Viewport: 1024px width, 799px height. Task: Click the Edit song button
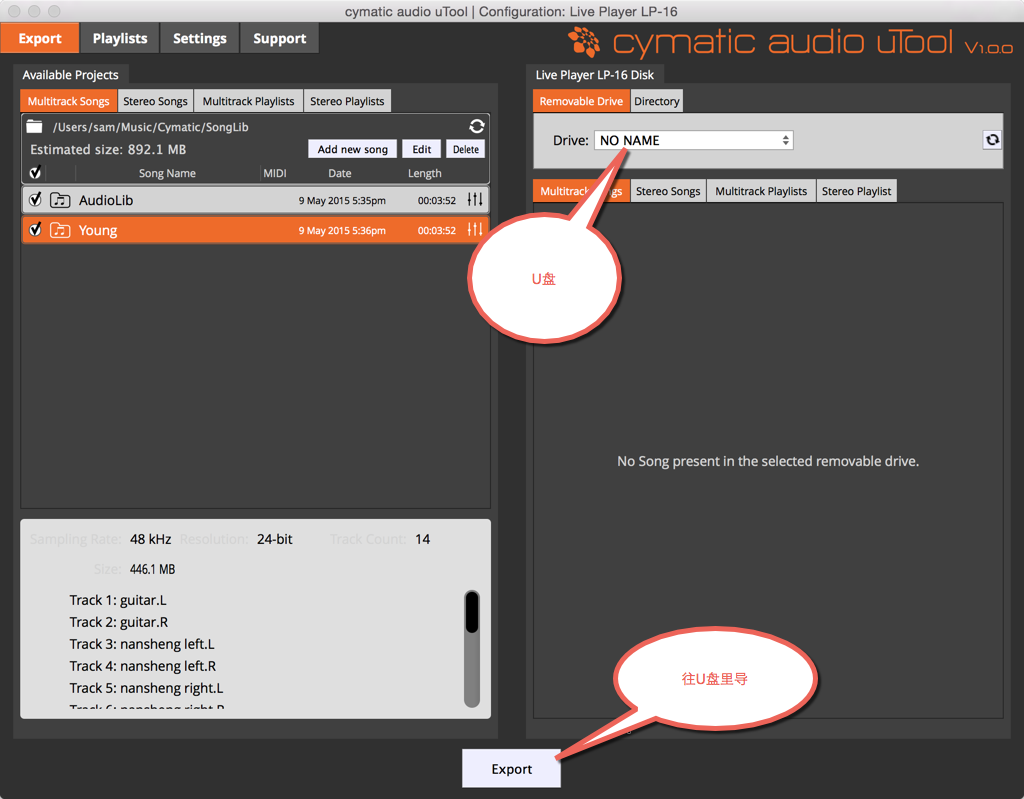click(x=422, y=149)
